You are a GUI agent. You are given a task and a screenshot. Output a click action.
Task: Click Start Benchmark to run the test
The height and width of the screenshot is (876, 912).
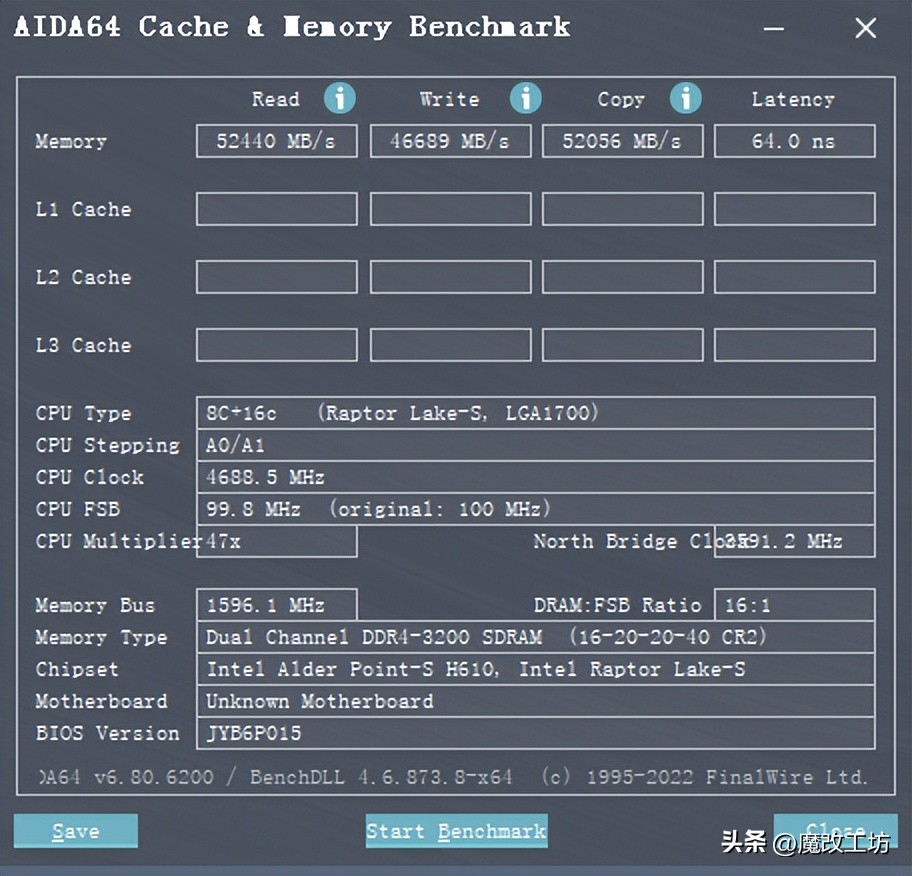click(x=456, y=831)
